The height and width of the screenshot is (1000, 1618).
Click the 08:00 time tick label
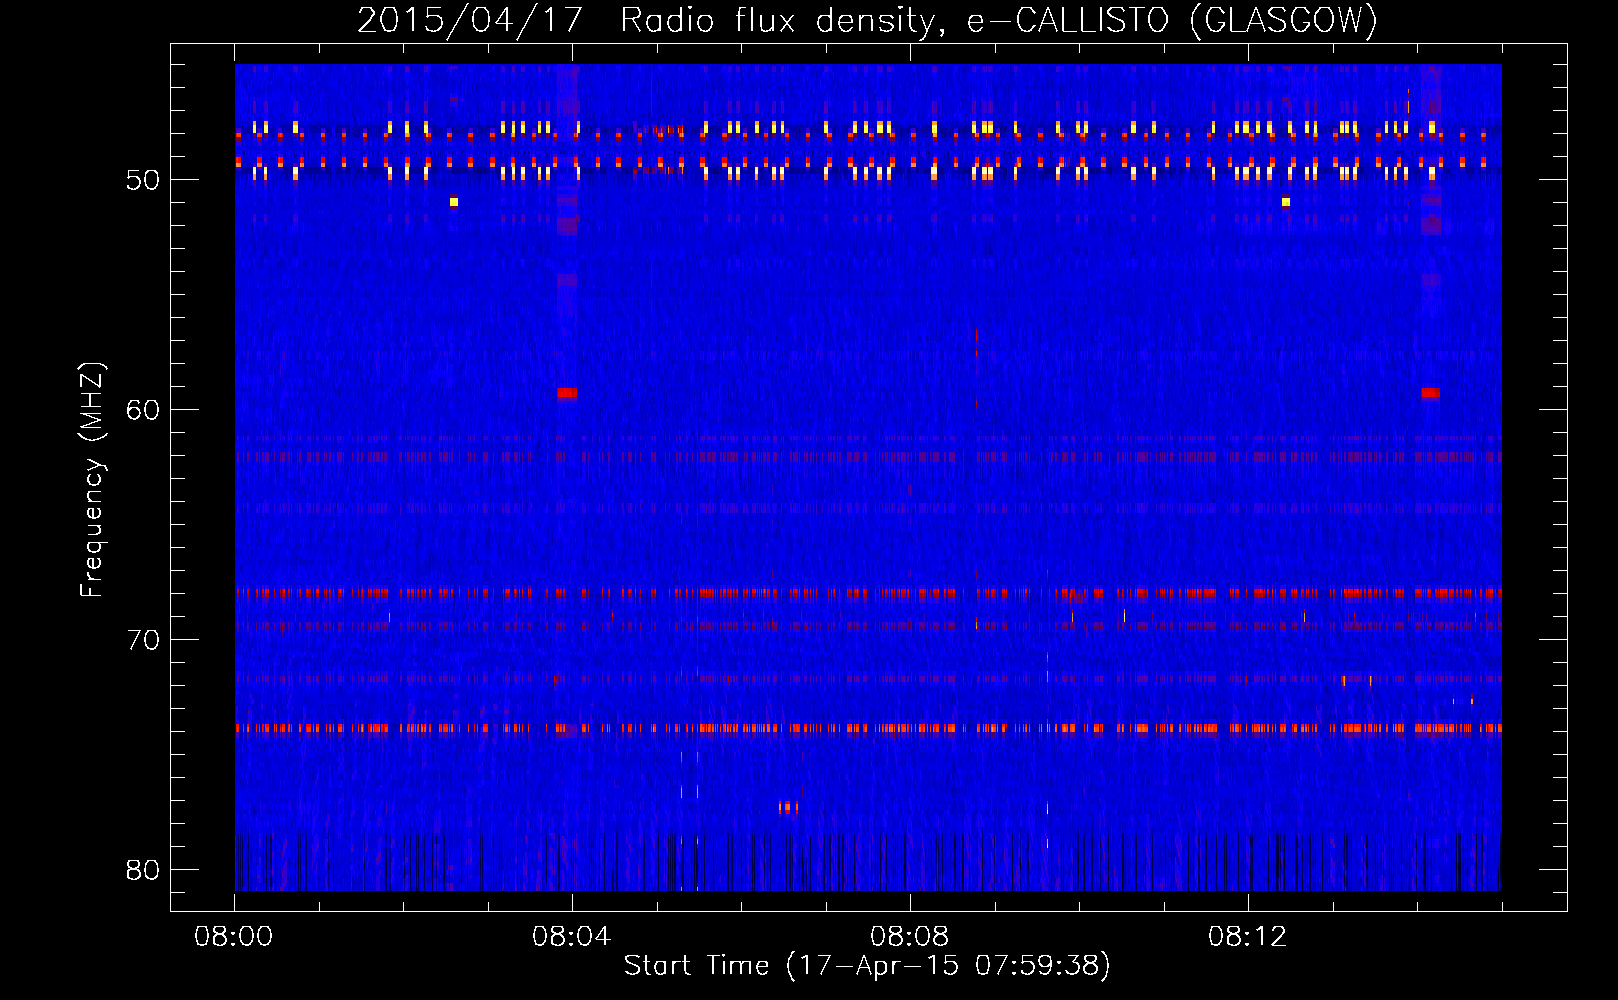(x=234, y=937)
